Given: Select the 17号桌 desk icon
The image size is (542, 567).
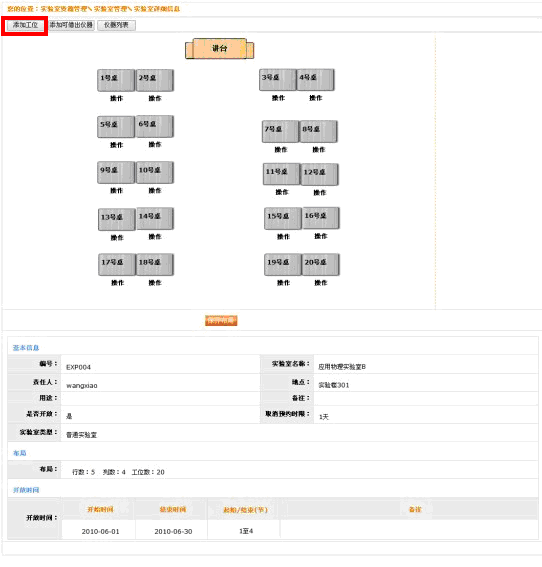Looking at the screenshot, I should (117, 265).
